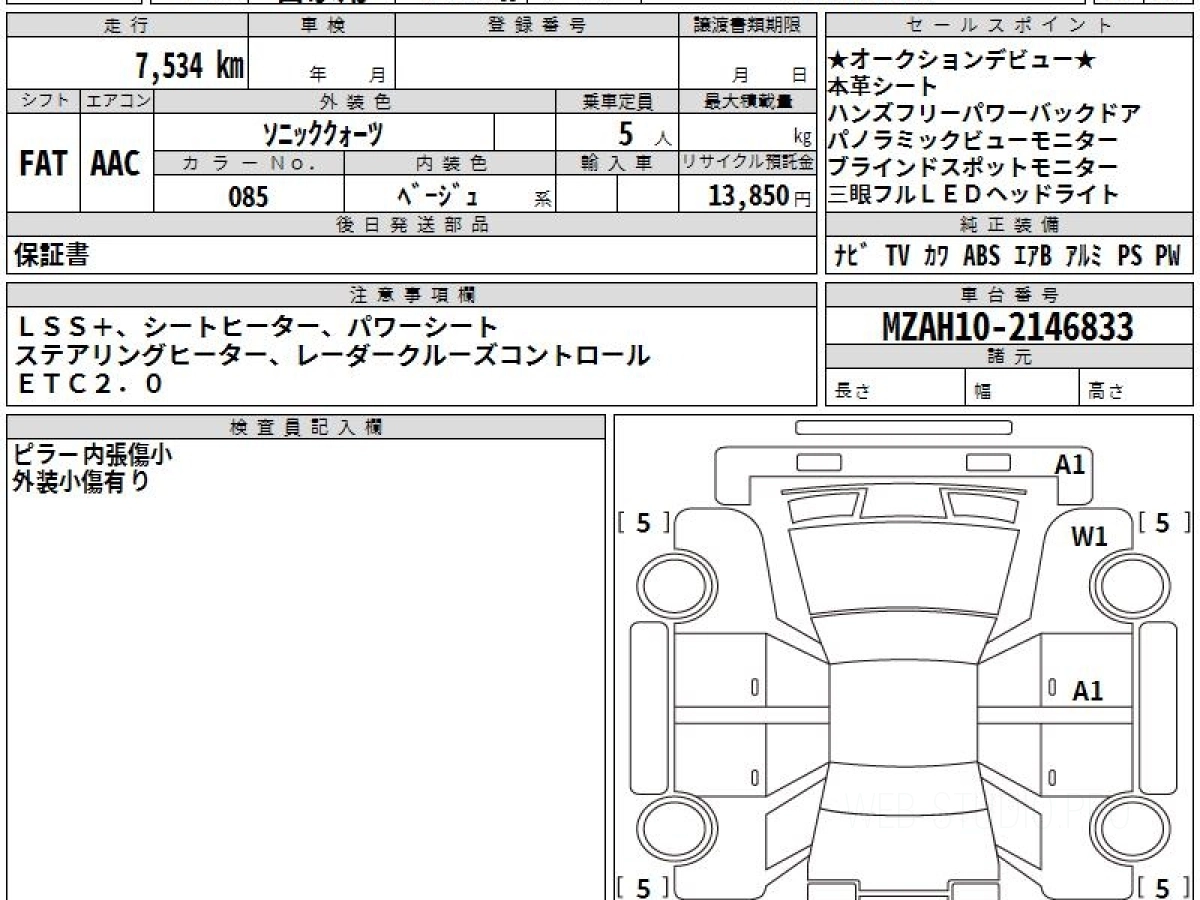Click the 長さ dimension cell
The height and width of the screenshot is (900, 1200).
(895, 389)
